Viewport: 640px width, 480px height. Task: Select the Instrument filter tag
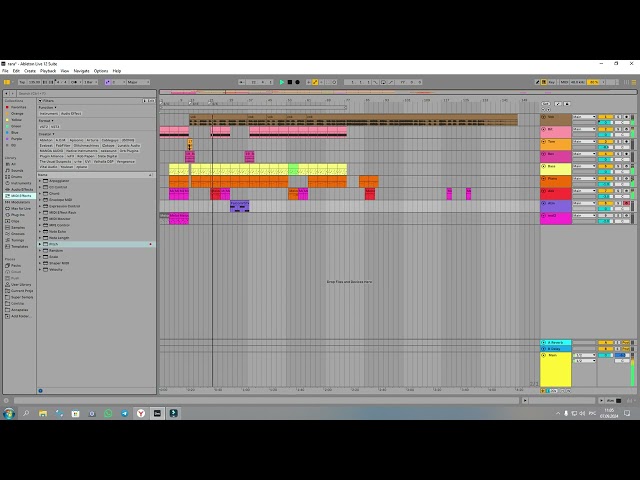[x=49, y=113]
